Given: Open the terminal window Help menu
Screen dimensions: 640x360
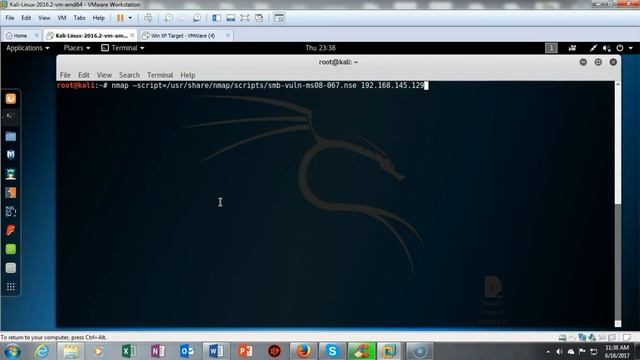Looking at the screenshot, I should click(188, 75).
